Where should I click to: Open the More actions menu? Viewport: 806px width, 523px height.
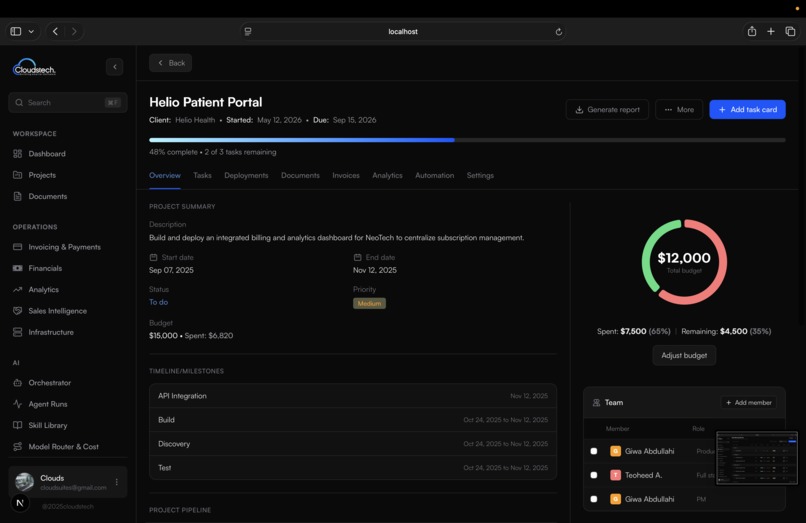pyautogui.click(x=679, y=110)
